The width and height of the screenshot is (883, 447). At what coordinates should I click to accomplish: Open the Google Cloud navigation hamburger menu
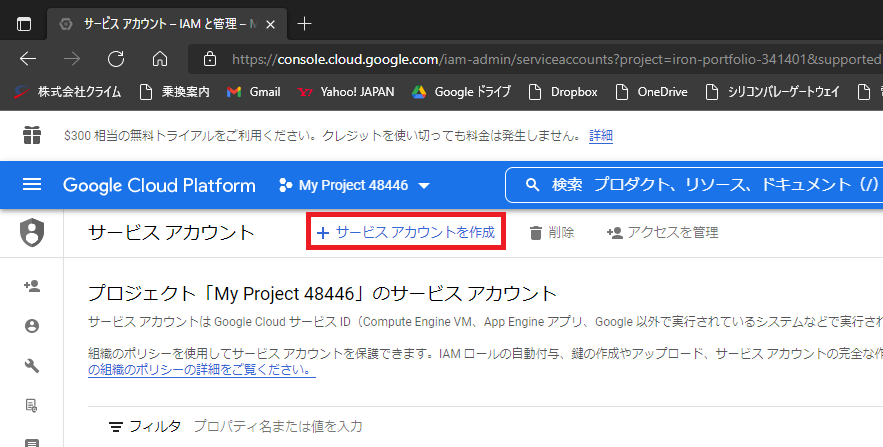[32, 185]
